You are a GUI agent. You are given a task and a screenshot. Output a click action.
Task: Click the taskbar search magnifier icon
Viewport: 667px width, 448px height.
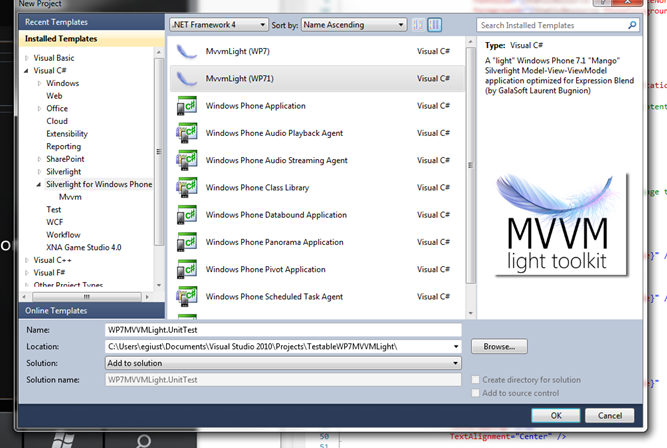[143, 441]
